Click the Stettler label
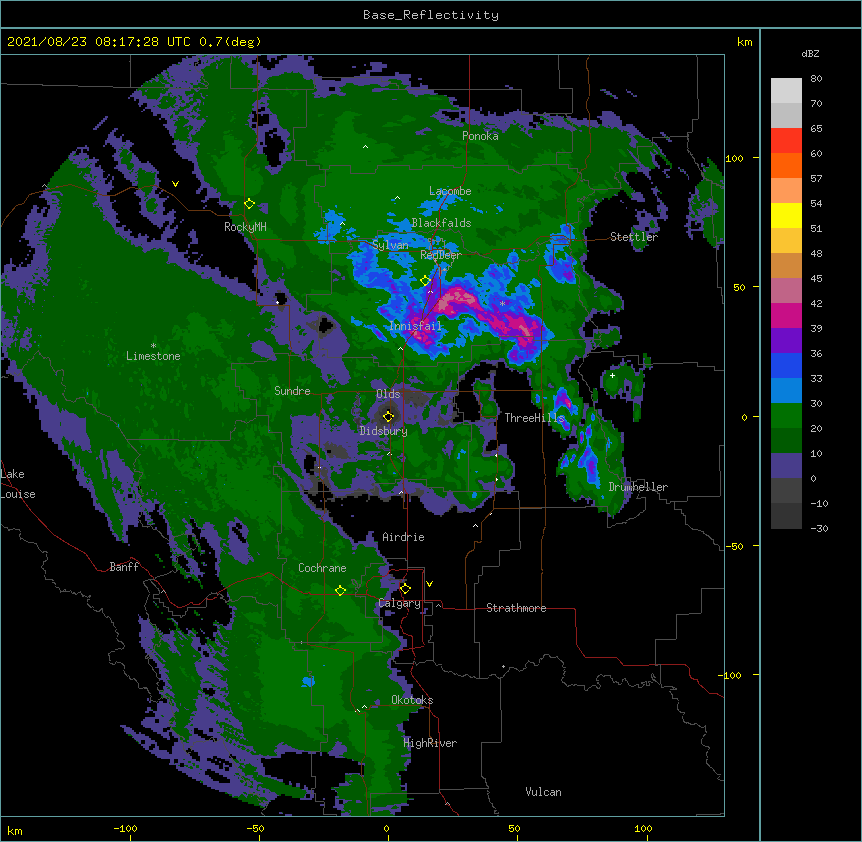This screenshot has width=862, height=842. [x=634, y=237]
